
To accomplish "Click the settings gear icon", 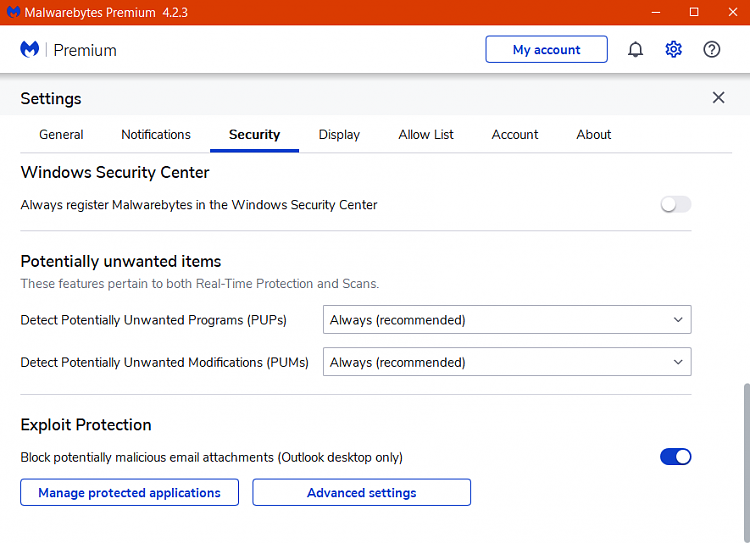I will (x=673, y=49).
